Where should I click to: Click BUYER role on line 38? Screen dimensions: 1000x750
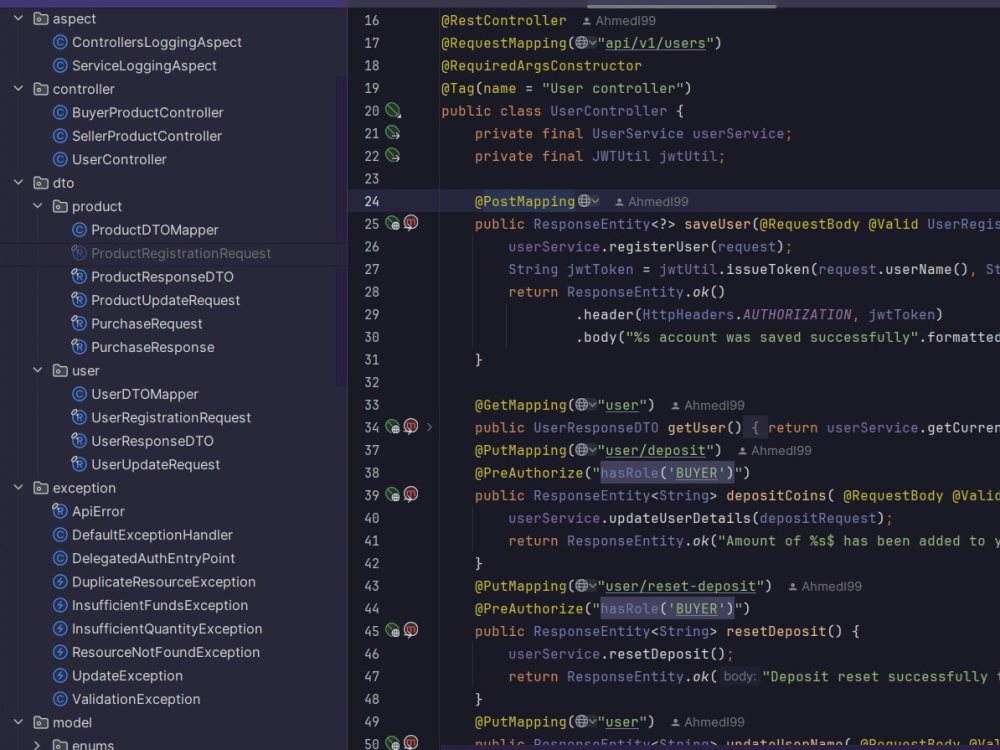pyautogui.click(x=696, y=473)
